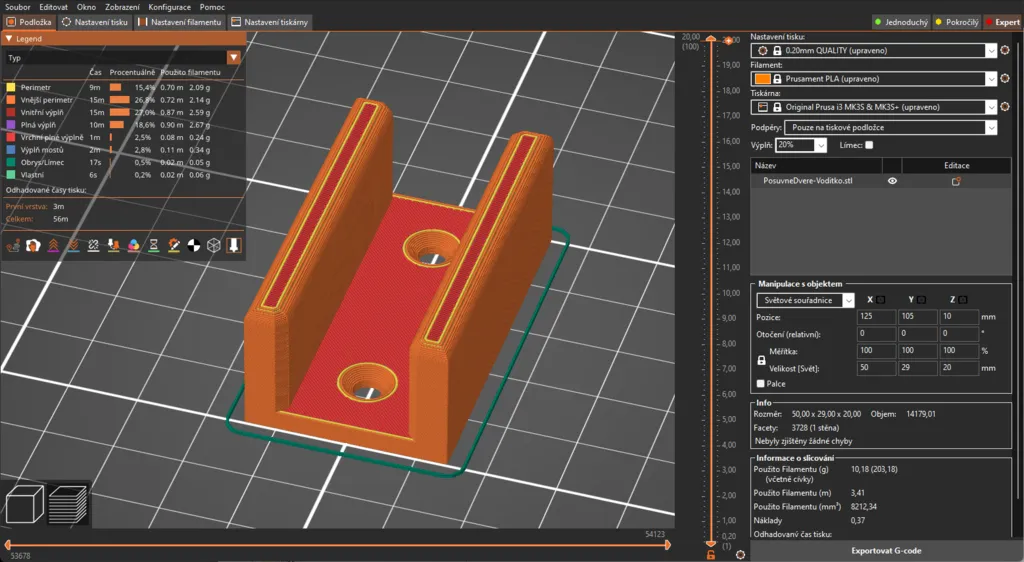Click the gear icon beside Prusament PLA
The width and height of the screenshot is (1024, 562).
tap(1005, 78)
